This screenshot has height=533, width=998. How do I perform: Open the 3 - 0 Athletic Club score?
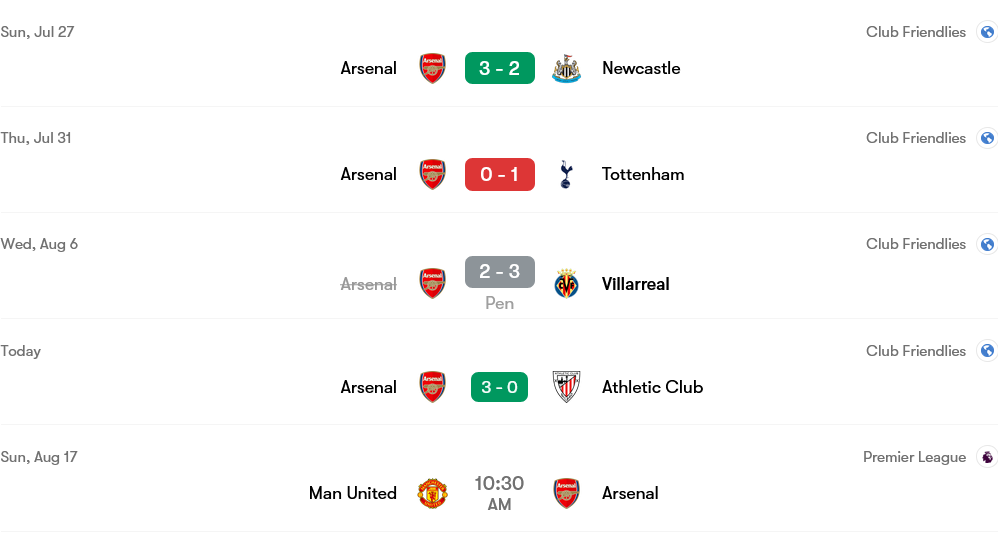point(500,387)
